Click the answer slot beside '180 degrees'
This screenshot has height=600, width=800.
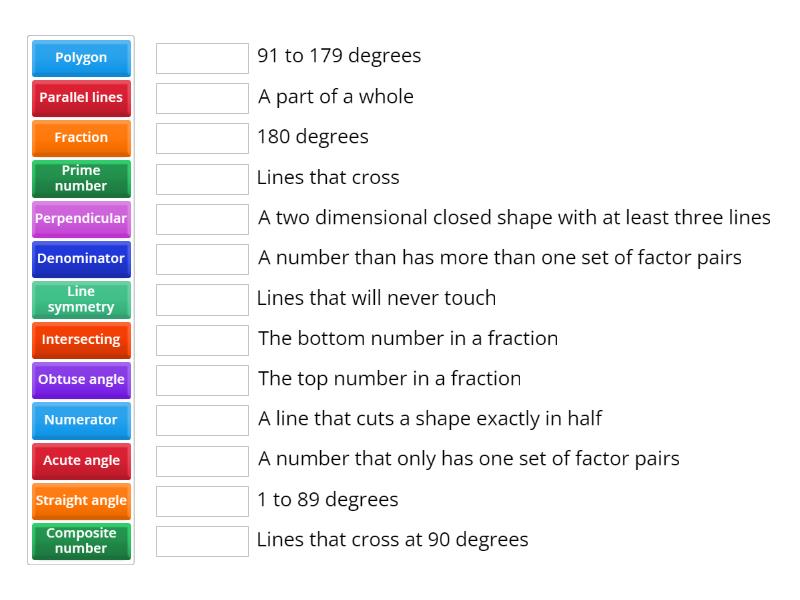(201, 137)
